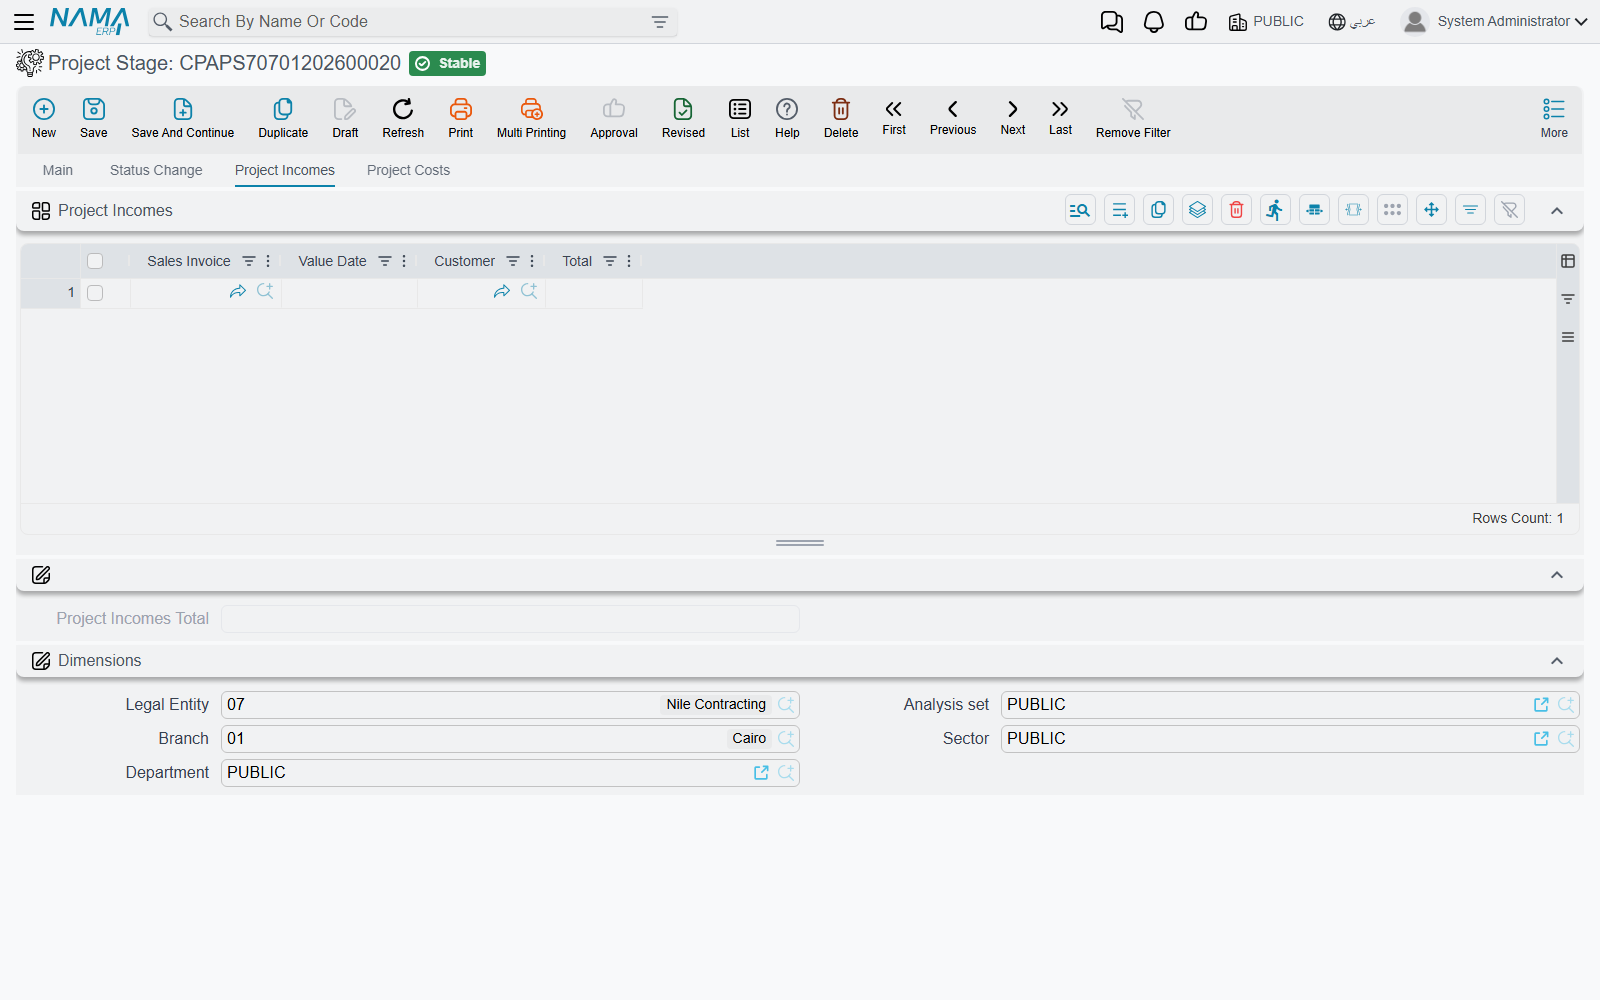Open Sales Invoice column options menu
This screenshot has width=1600, height=1000.
point(268,261)
